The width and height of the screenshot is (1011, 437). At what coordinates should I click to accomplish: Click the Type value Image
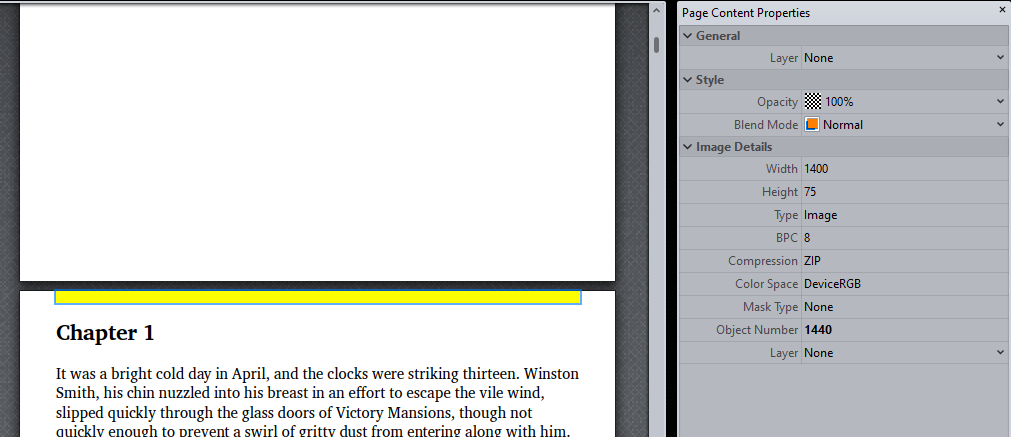click(x=821, y=215)
